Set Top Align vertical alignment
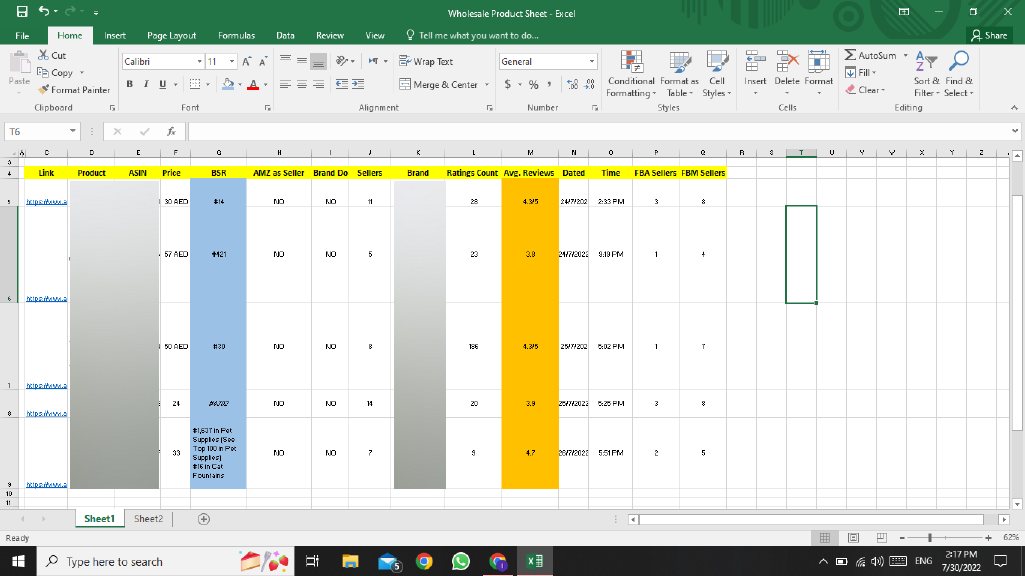The width and height of the screenshot is (1025, 576). pyautogui.click(x=285, y=61)
